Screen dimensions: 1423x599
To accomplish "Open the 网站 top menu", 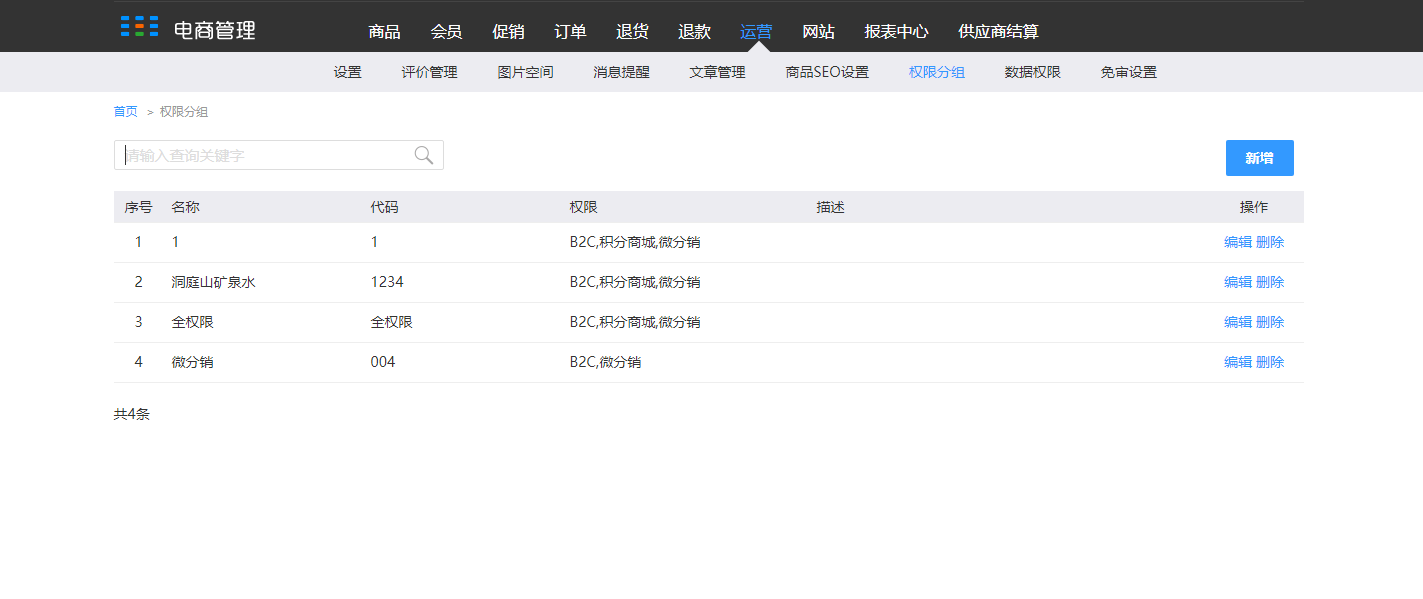I will point(819,31).
